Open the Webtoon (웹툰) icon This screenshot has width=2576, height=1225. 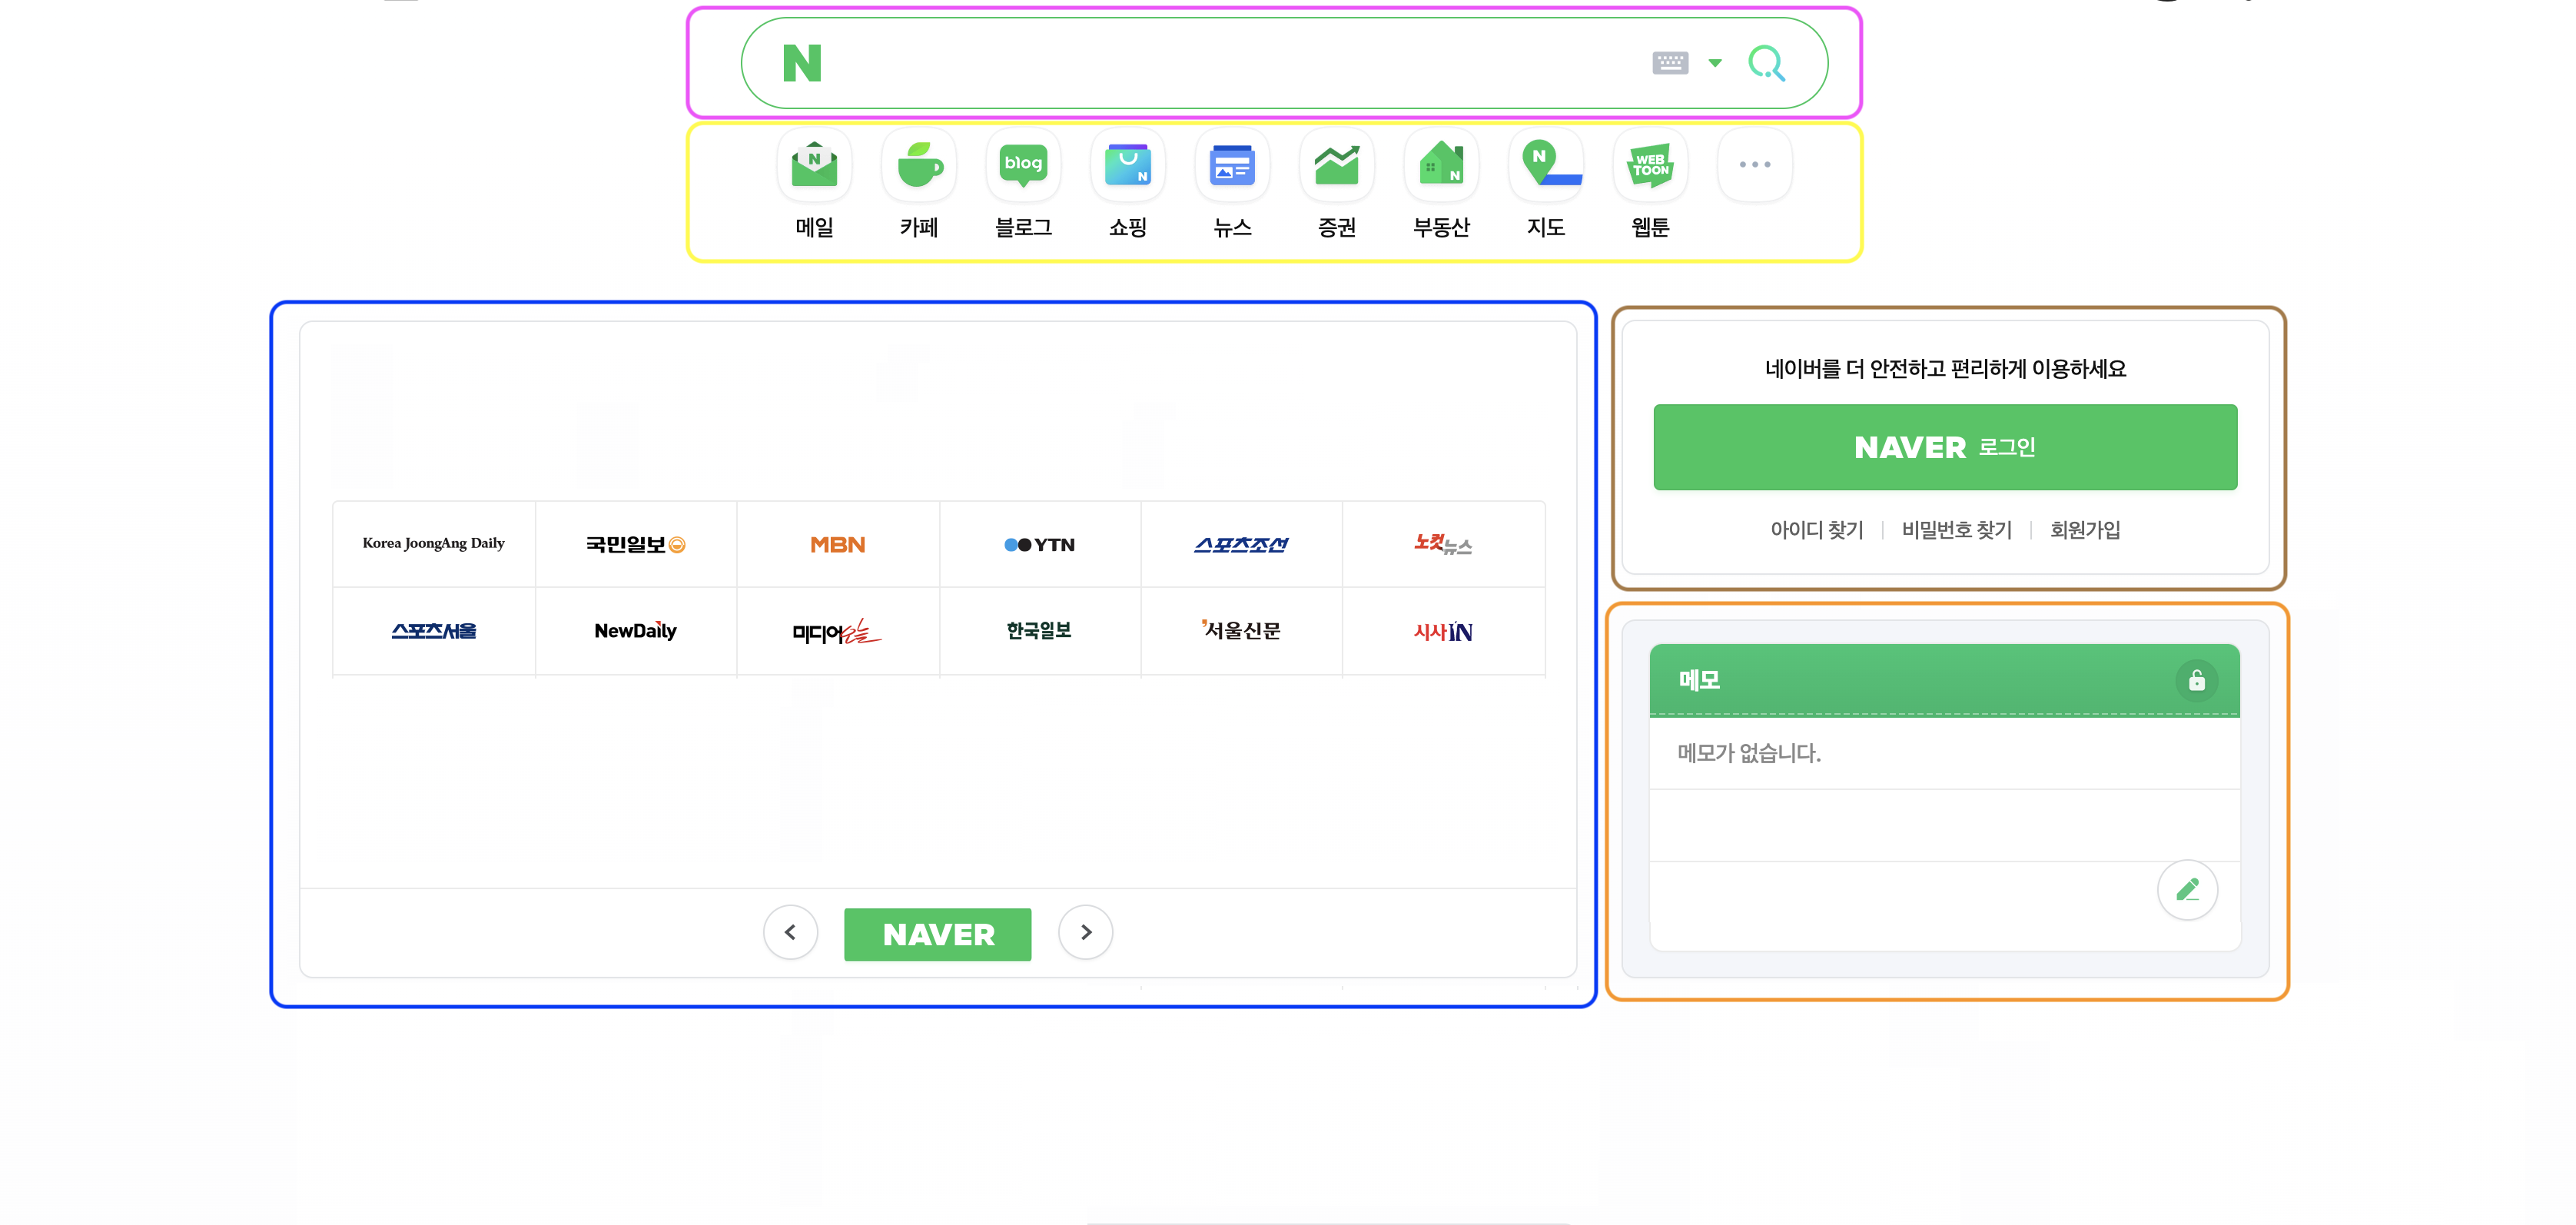coord(1650,165)
